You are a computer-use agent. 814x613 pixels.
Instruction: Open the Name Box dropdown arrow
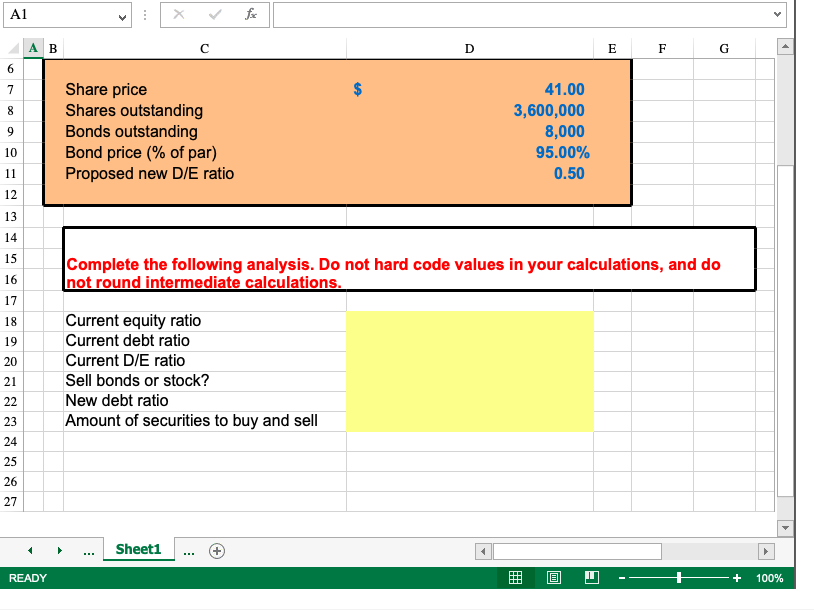(122, 17)
